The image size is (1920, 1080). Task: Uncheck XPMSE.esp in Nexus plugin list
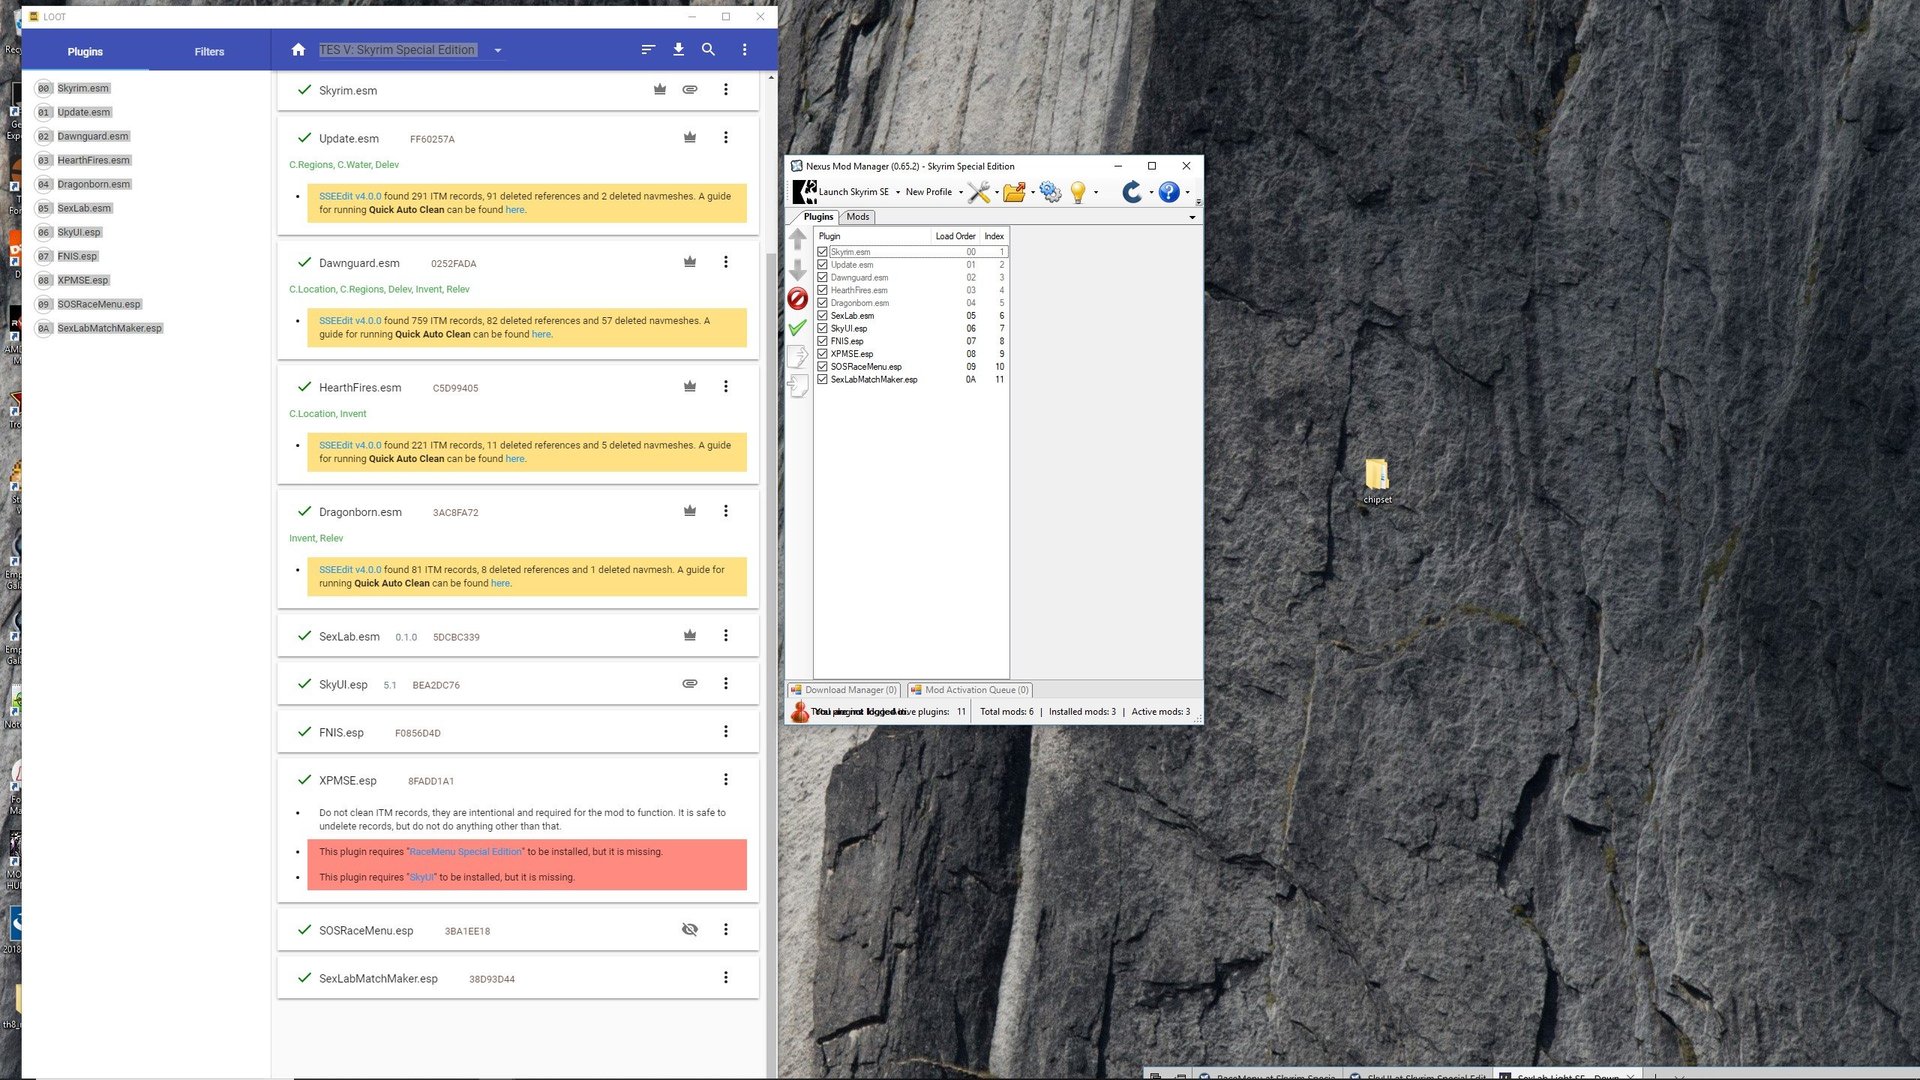[822, 354]
